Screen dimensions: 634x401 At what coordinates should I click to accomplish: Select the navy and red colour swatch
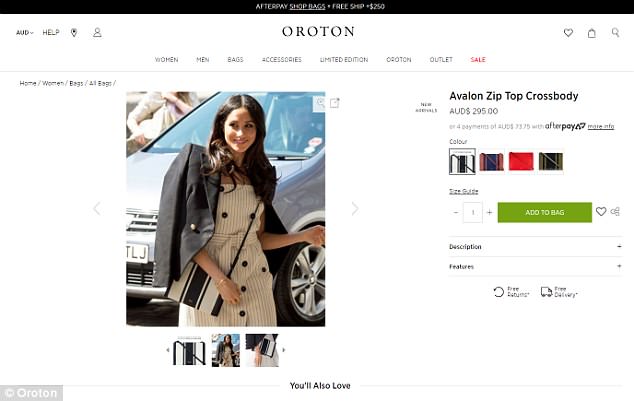click(x=491, y=161)
